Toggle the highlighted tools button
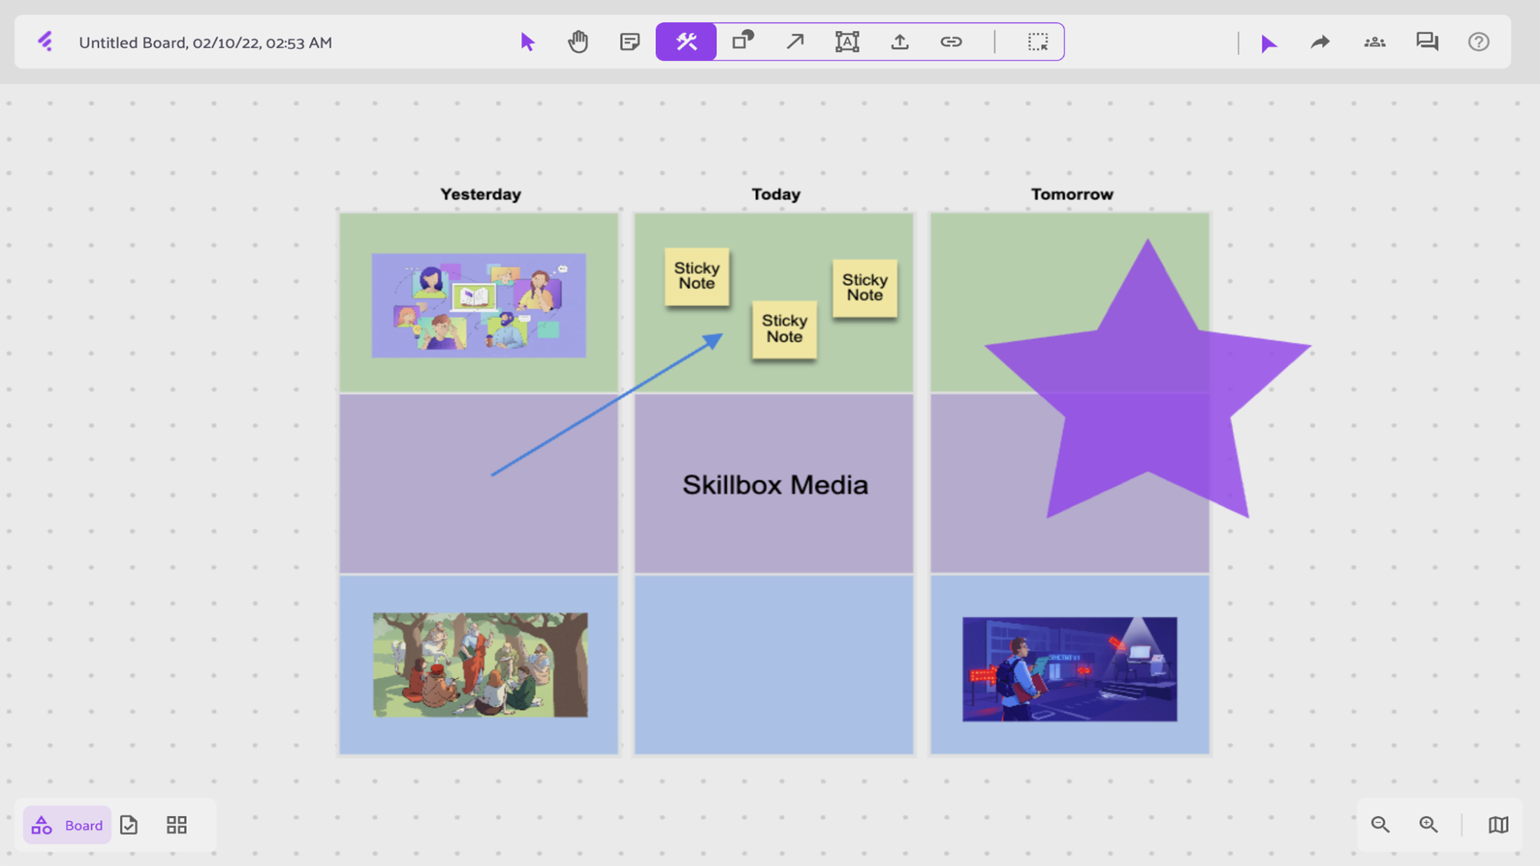This screenshot has height=866, width=1540. coord(686,42)
